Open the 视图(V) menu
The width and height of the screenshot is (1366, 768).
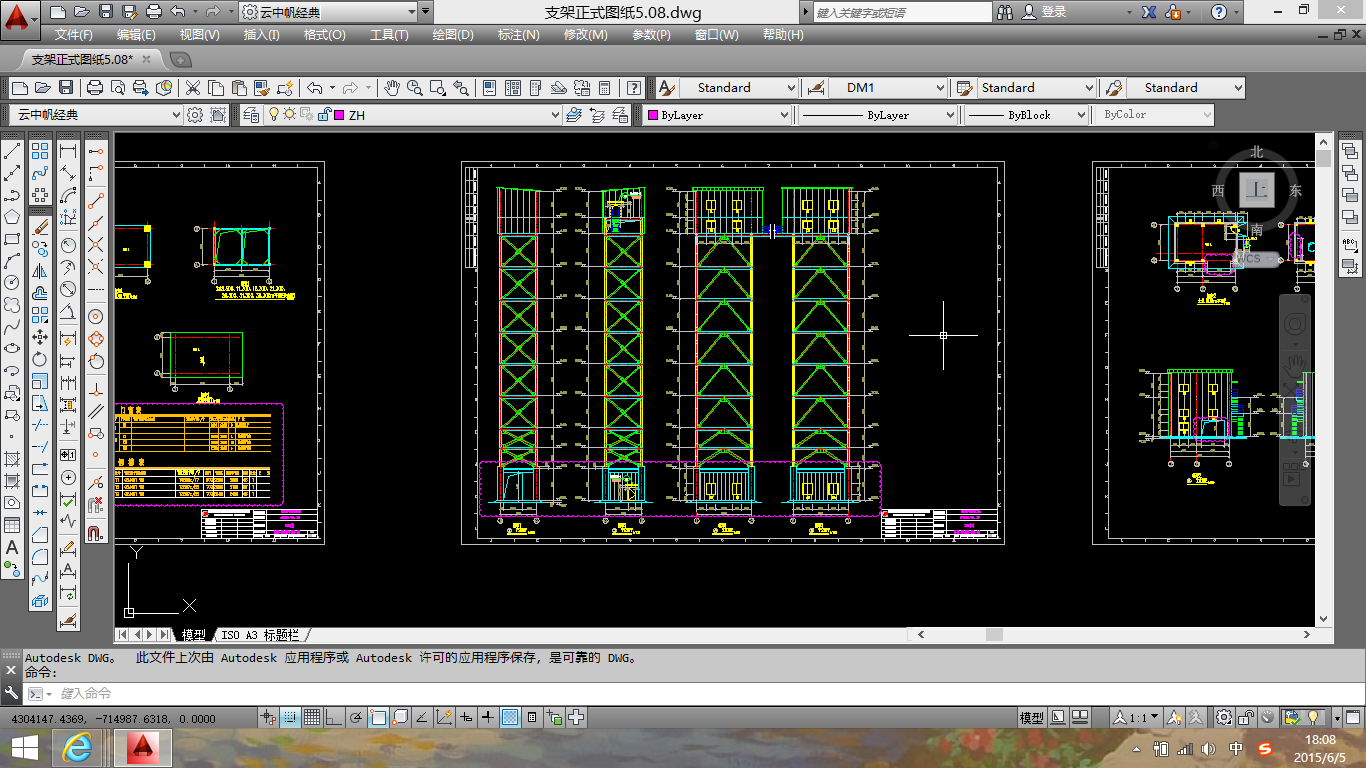(199, 34)
